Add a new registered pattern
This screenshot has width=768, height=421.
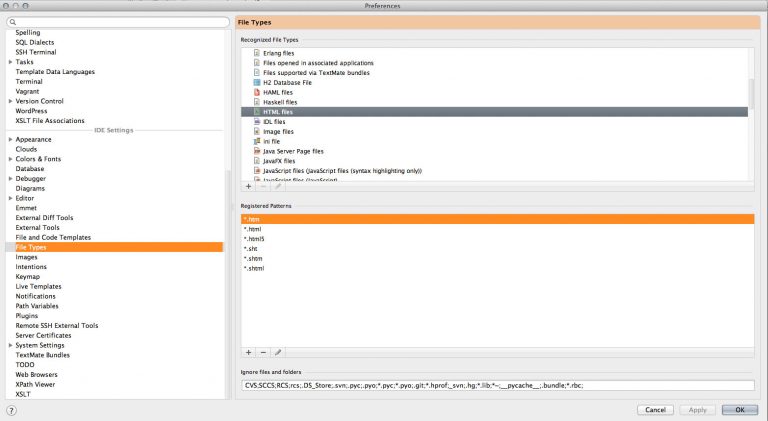(x=248, y=352)
